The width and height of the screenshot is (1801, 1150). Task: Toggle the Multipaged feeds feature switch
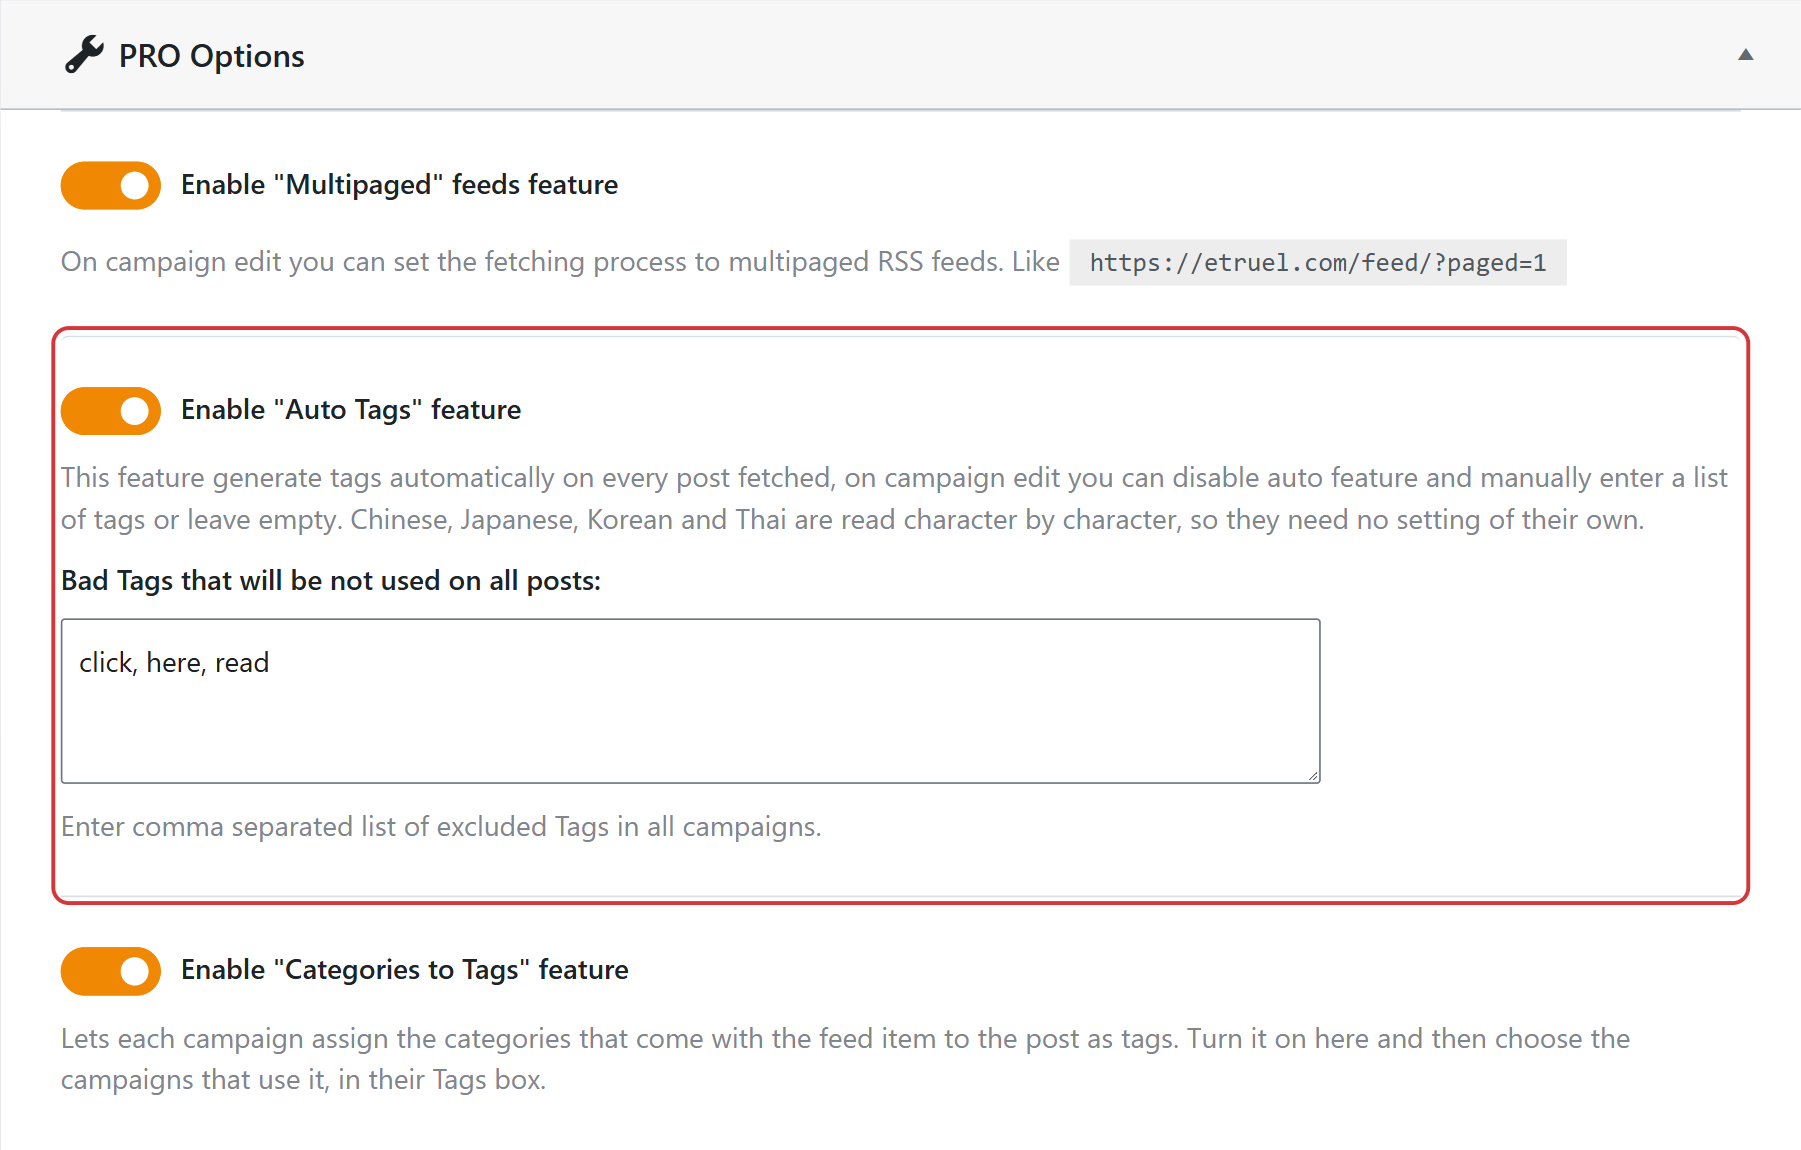[111, 185]
